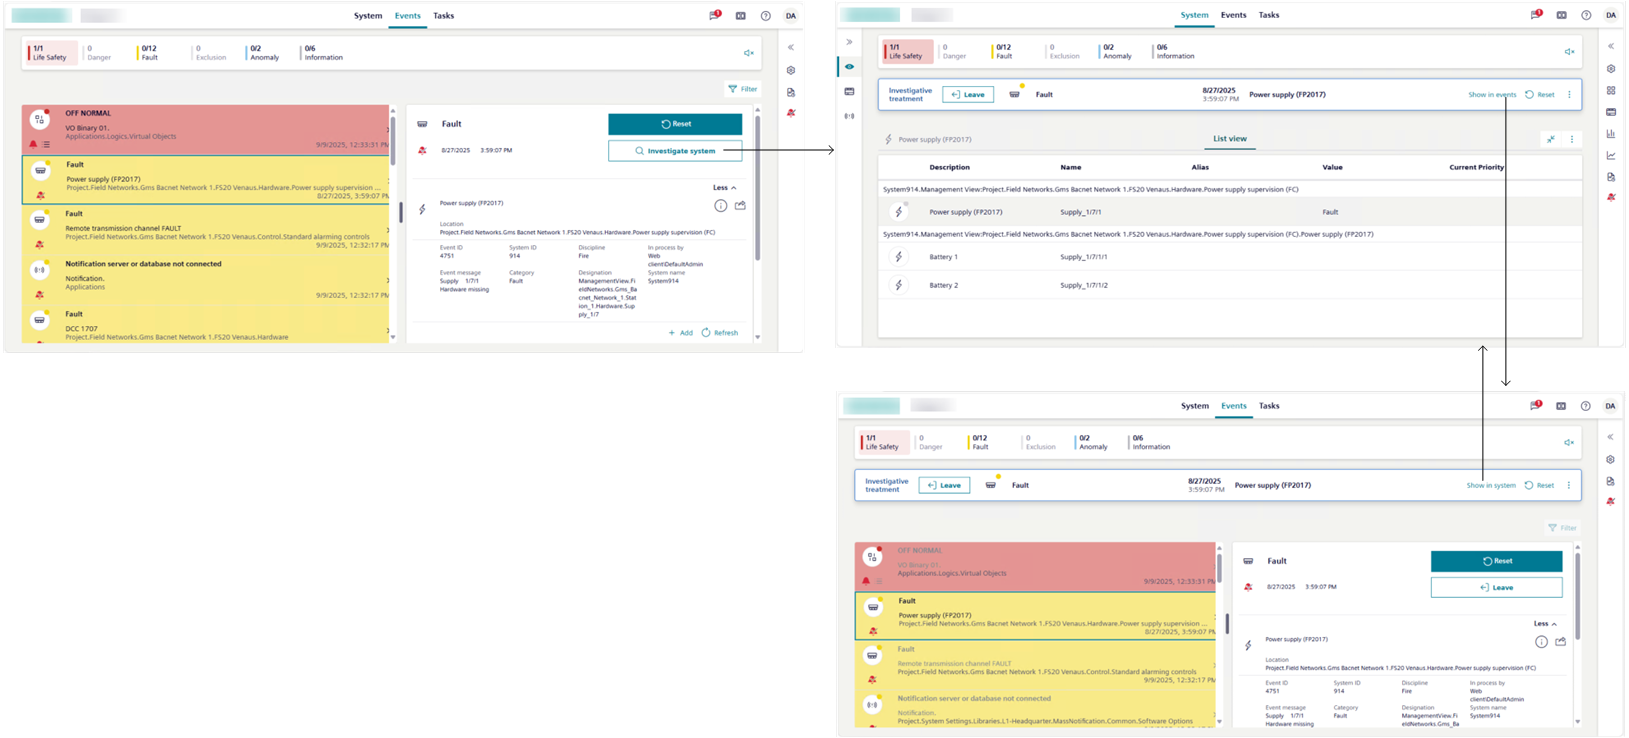Select the List view tab
This screenshot has width=1629, height=738.
point(1229,139)
